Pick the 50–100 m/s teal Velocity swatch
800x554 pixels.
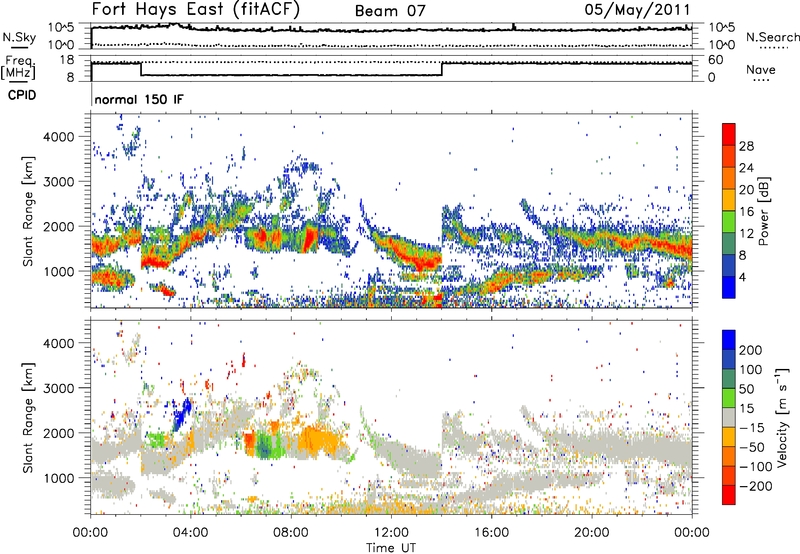tap(729, 379)
